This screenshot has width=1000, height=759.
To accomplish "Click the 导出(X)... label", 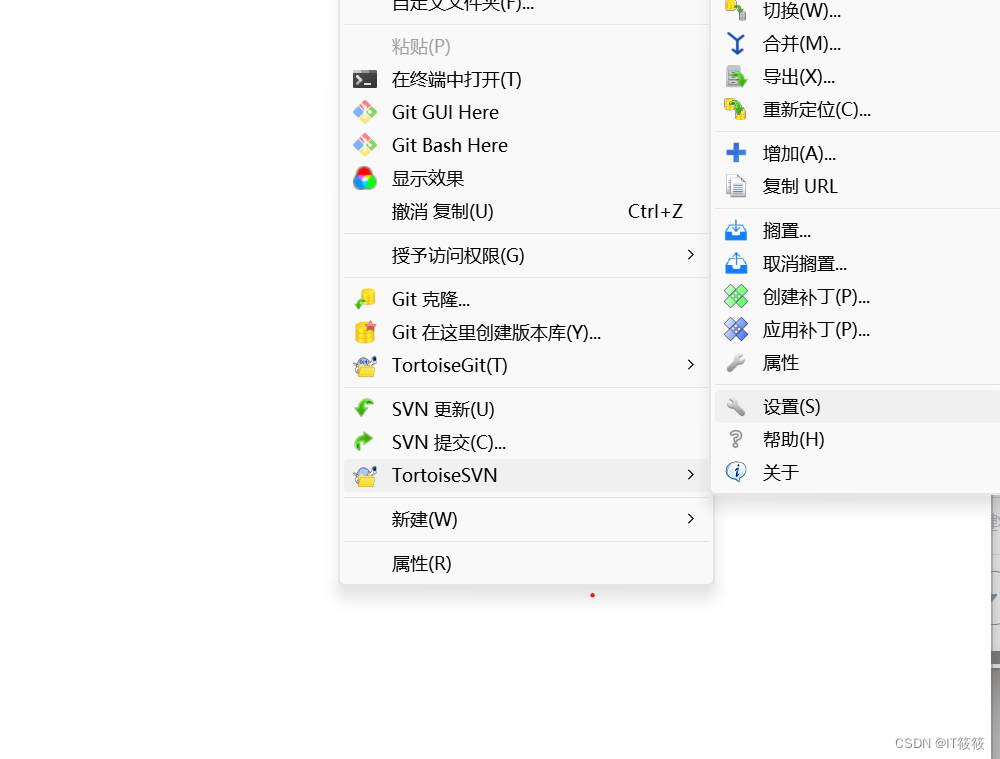I will click(x=798, y=77).
